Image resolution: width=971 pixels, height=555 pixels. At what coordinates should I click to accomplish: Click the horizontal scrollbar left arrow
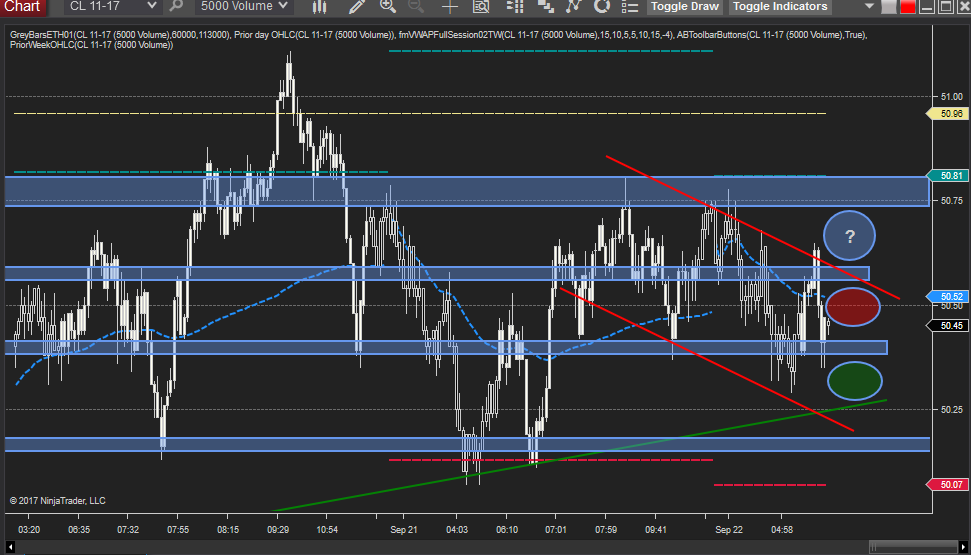click(10, 548)
